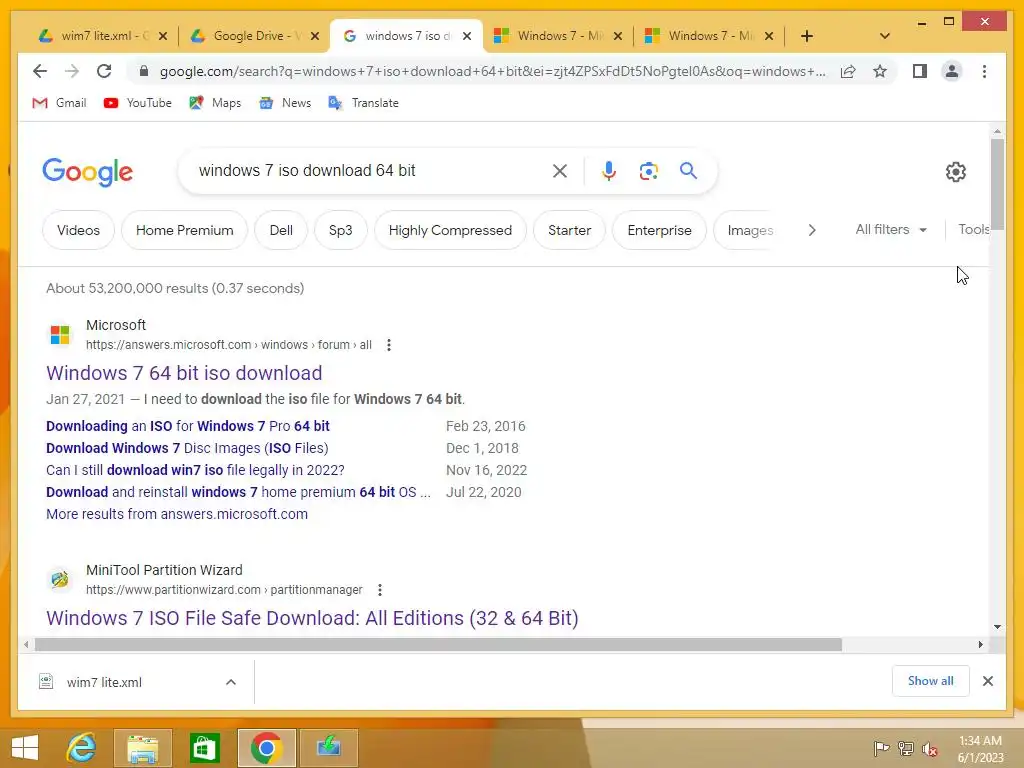
Task: Launch Internet Explorer from taskbar
Action: 82,748
